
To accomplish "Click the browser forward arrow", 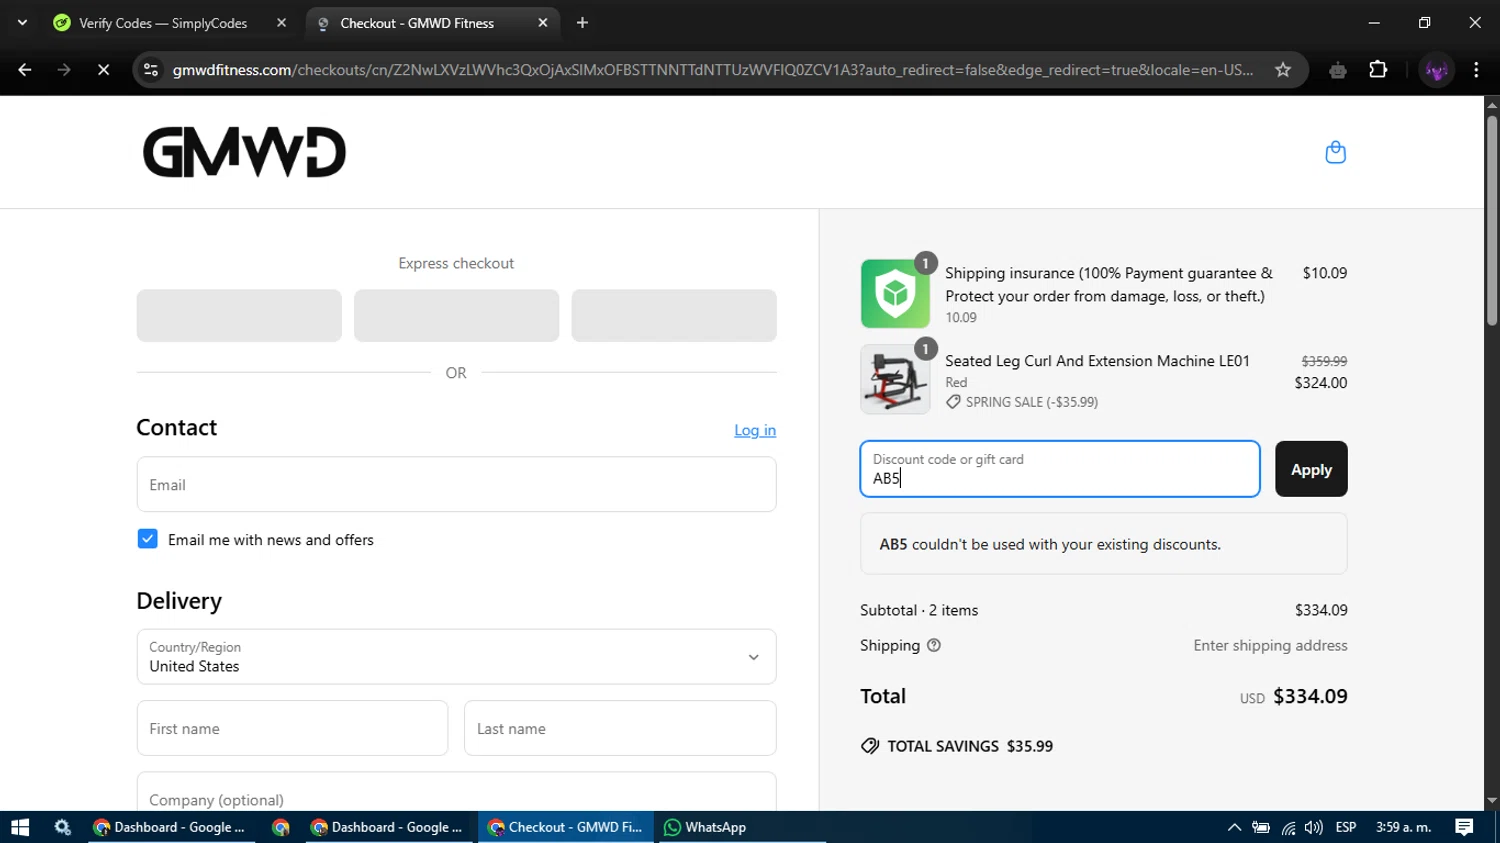I will [x=64, y=70].
